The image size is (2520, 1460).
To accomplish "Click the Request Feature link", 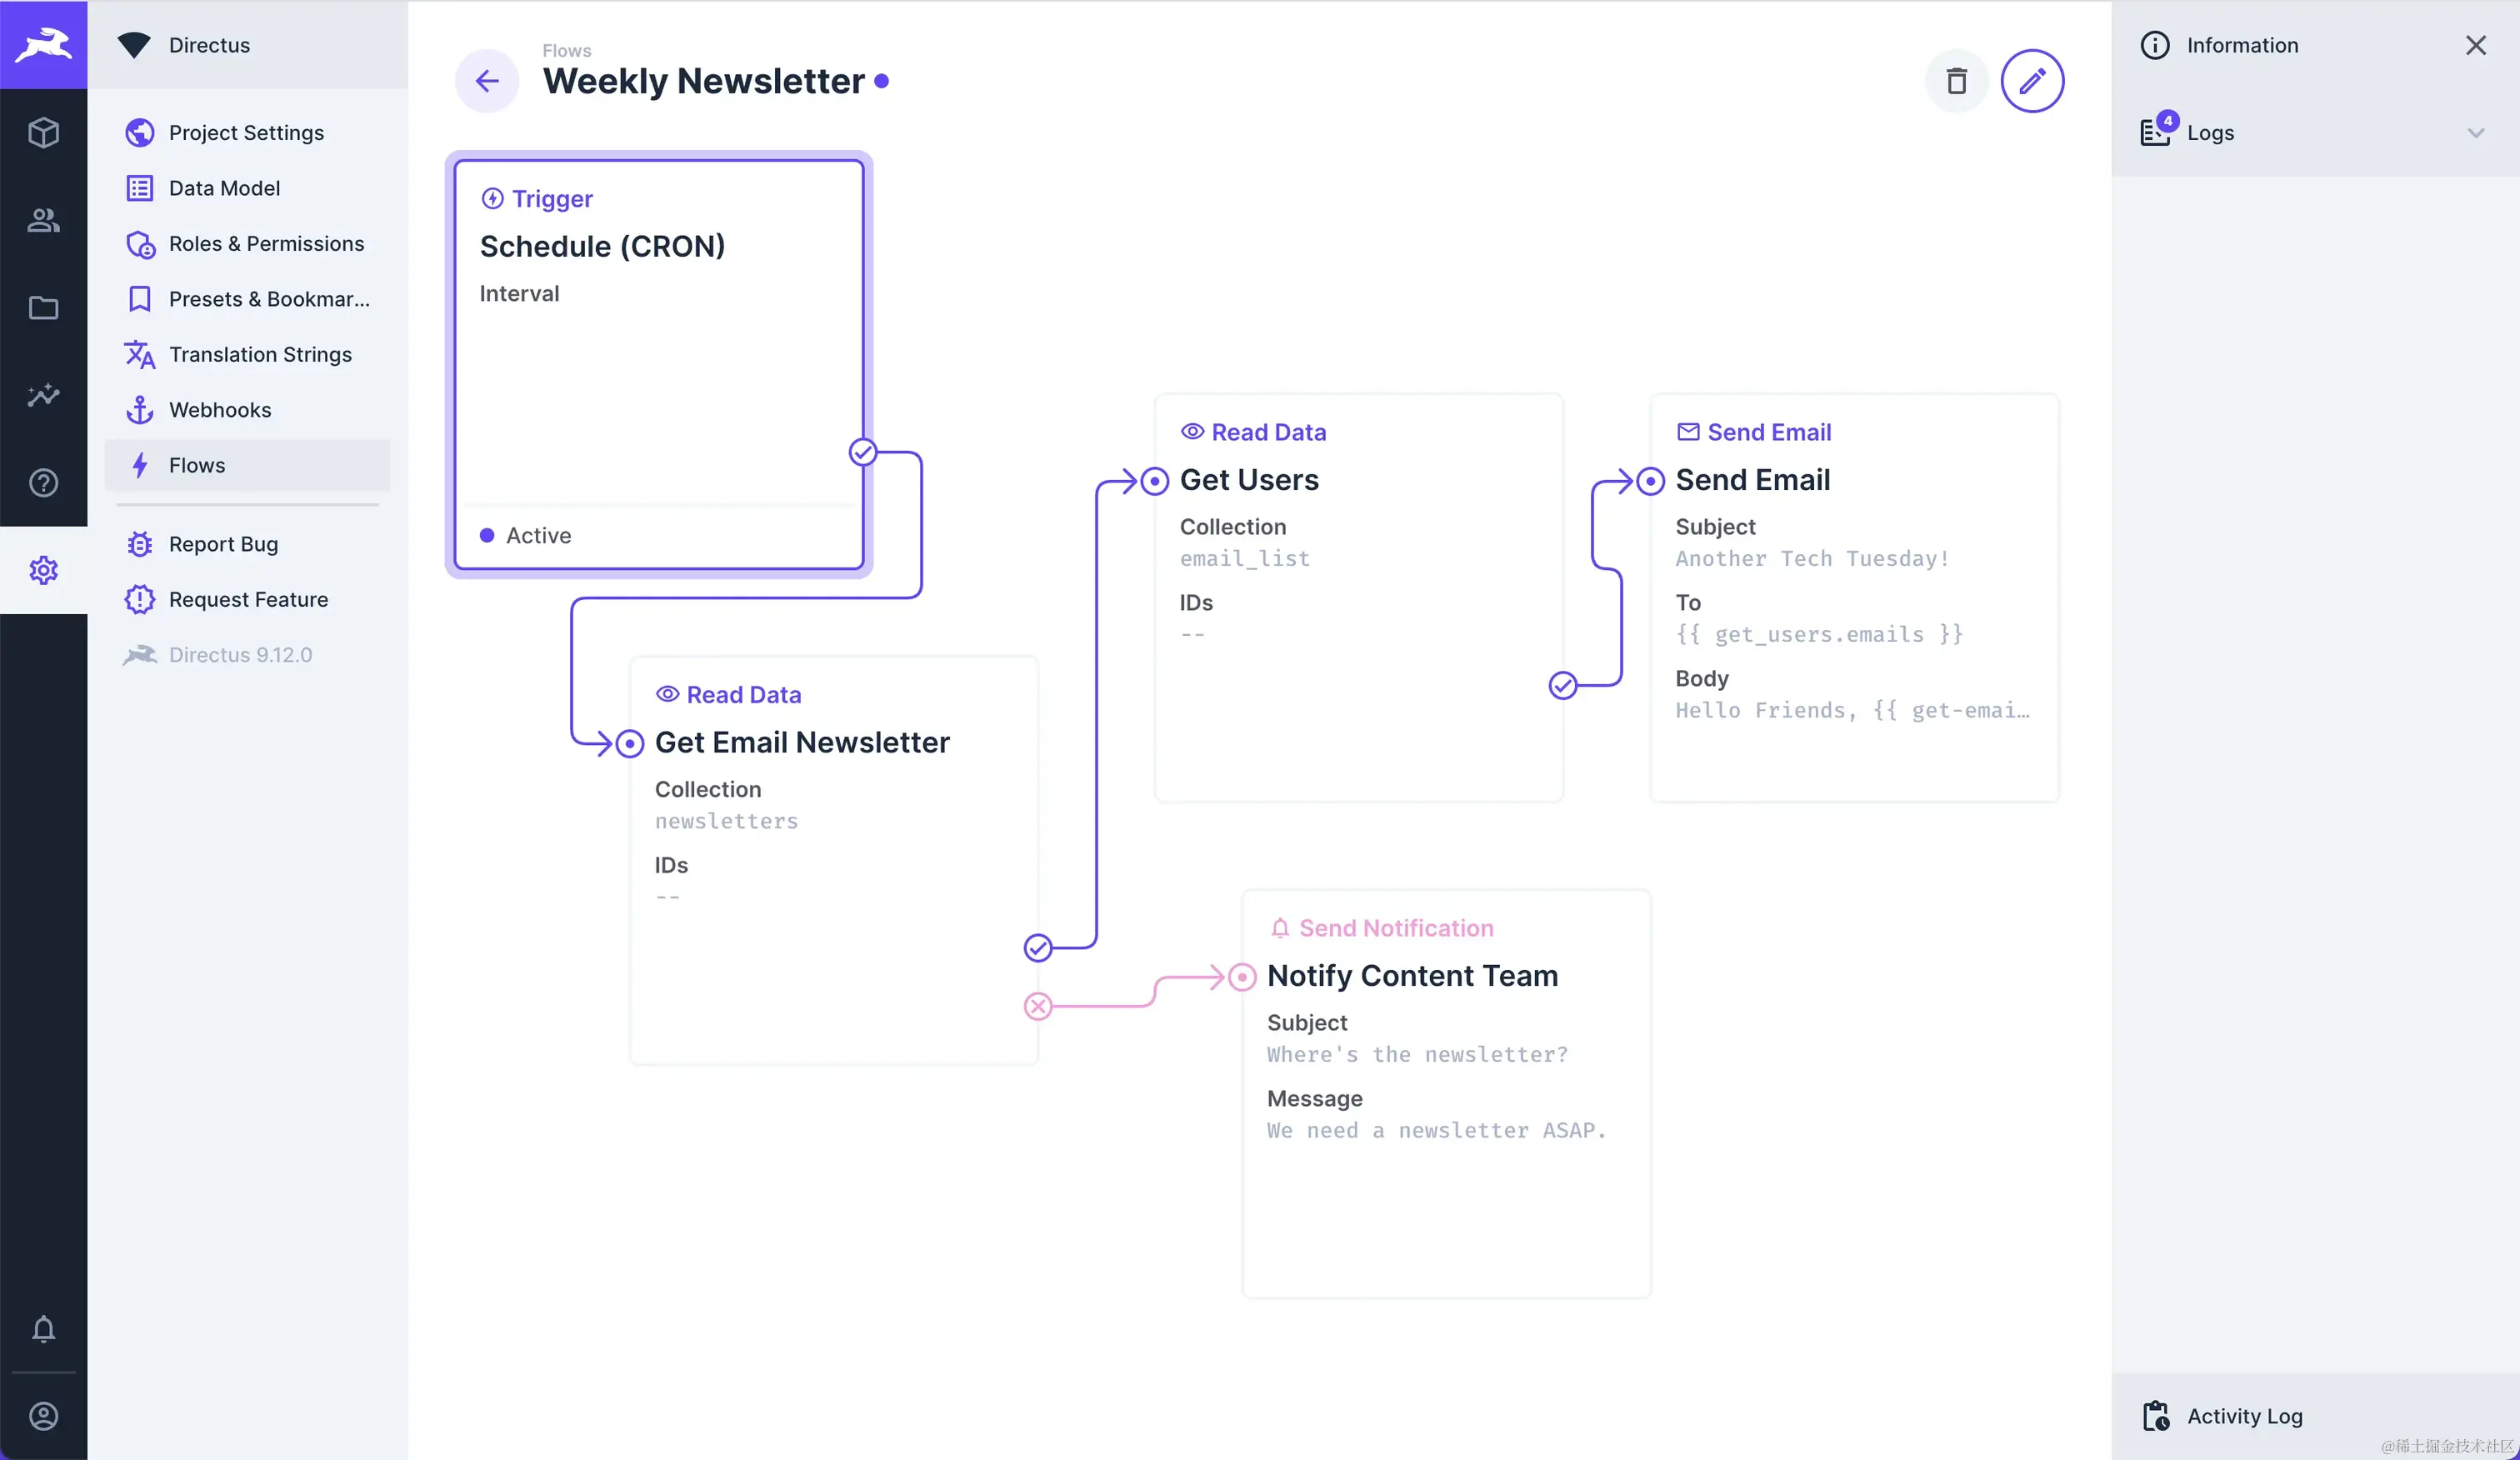I will coord(248,600).
